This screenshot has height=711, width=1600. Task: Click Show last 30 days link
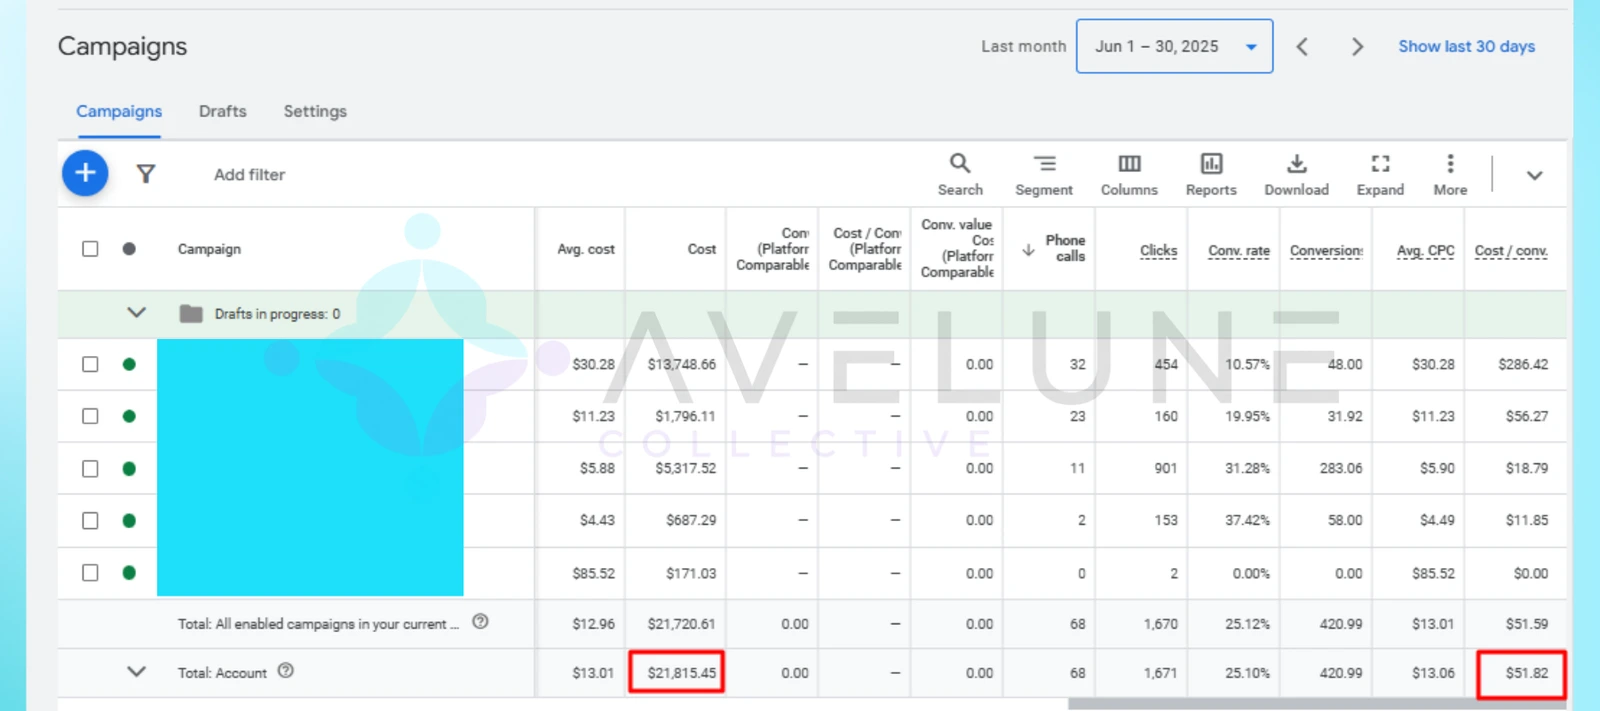[1466, 46]
